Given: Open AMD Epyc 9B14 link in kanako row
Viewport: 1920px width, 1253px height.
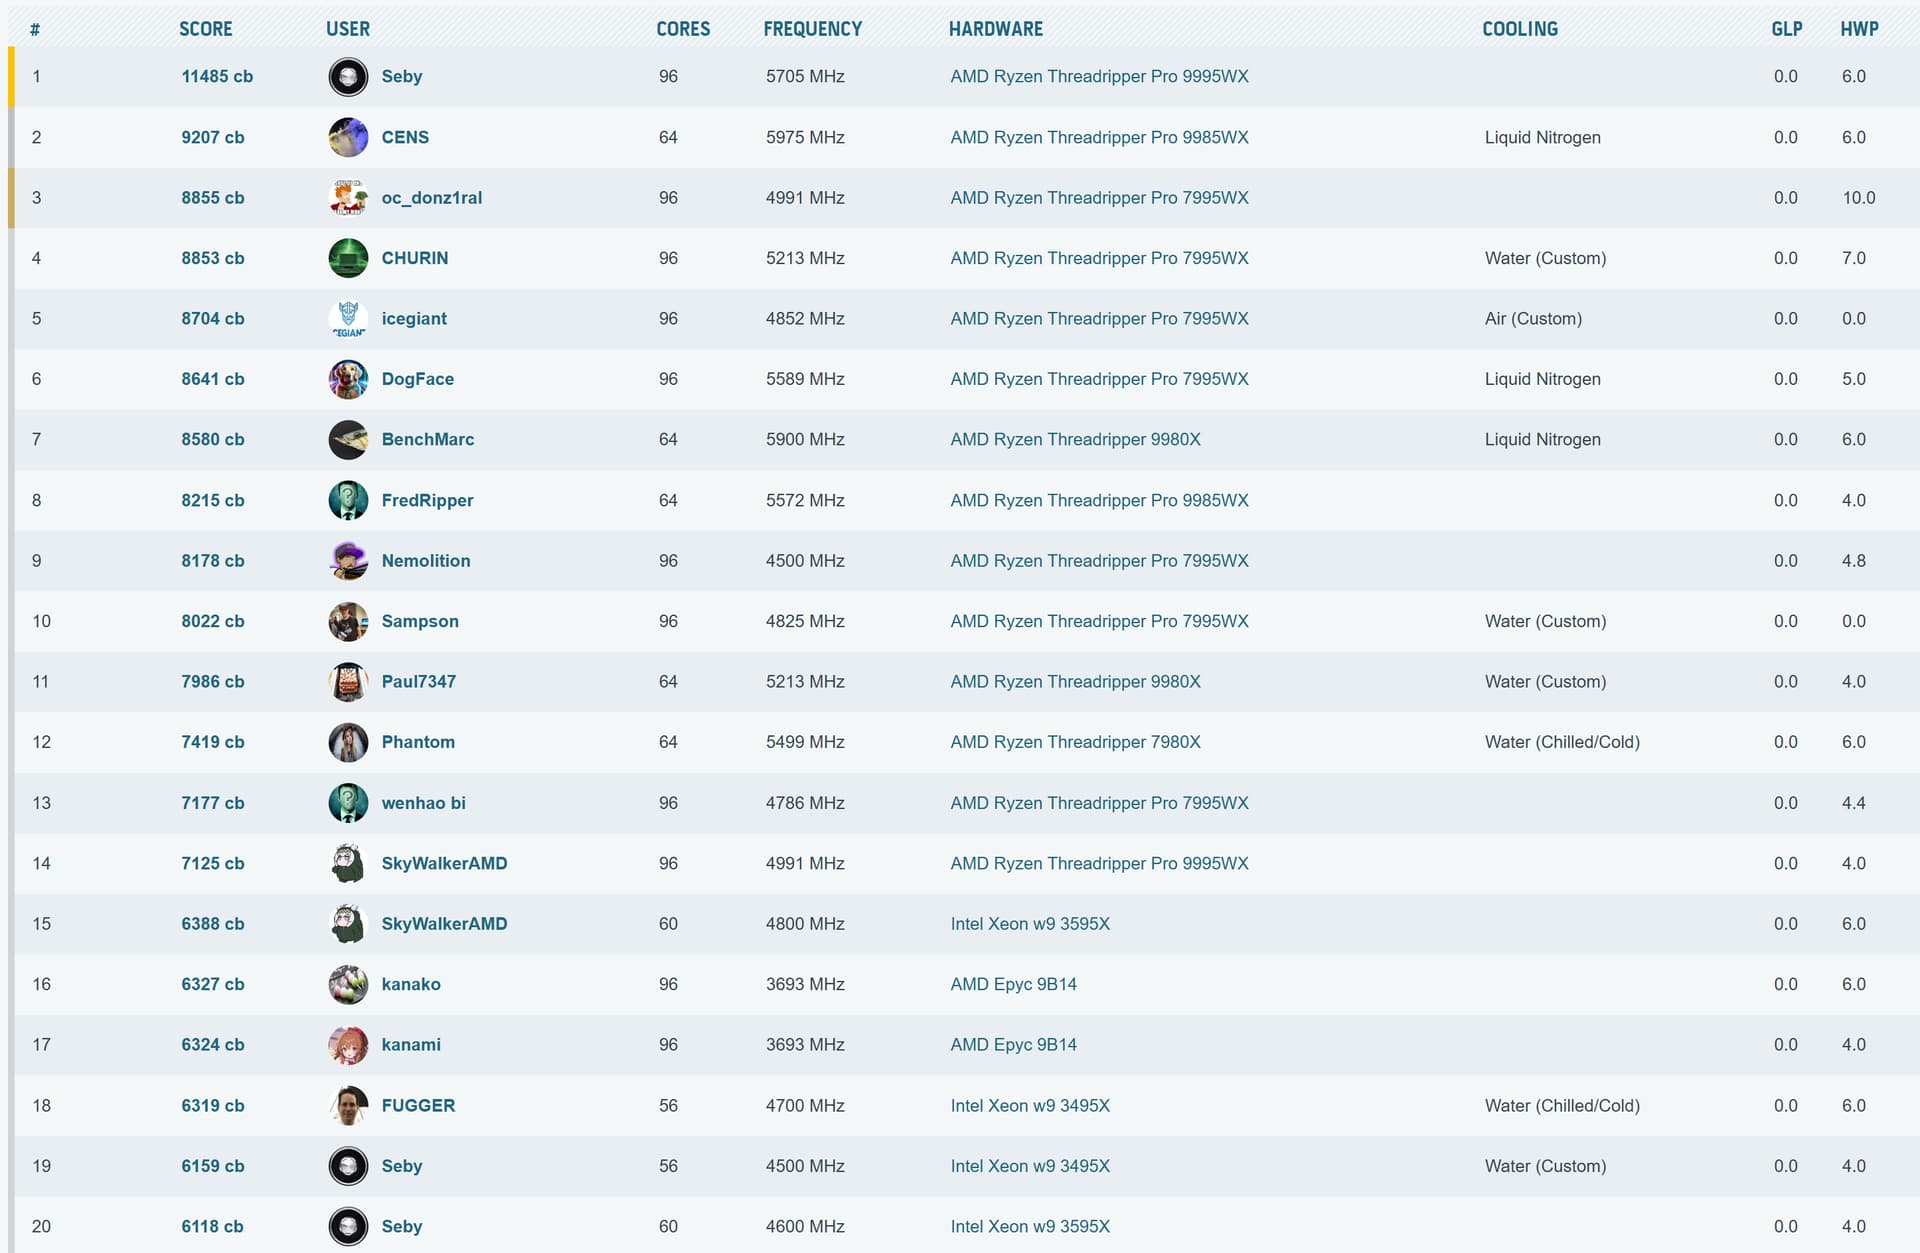Looking at the screenshot, I should pyautogui.click(x=1013, y=984).
